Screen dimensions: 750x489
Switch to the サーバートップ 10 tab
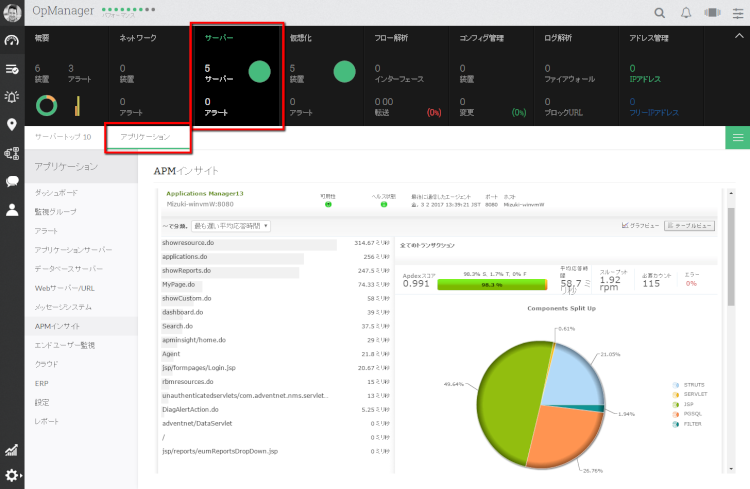[x=63, y=136]
